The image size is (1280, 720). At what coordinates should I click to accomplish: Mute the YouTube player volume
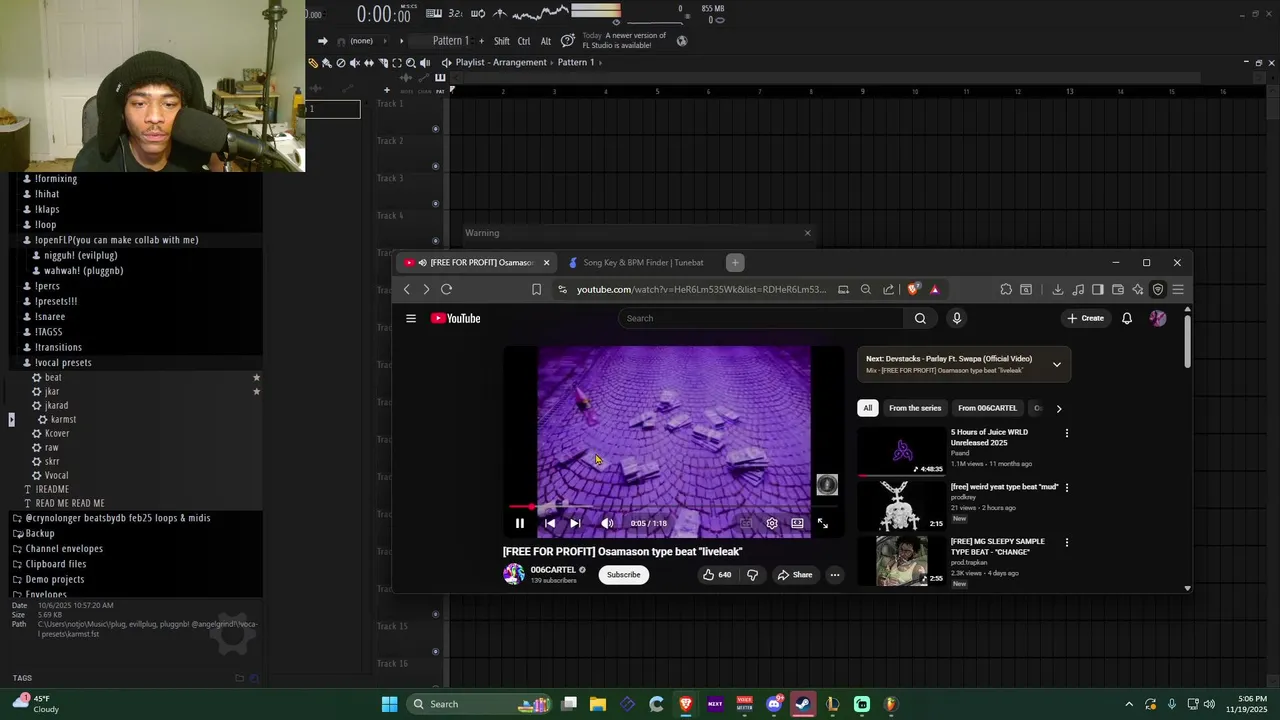[607, 523]
